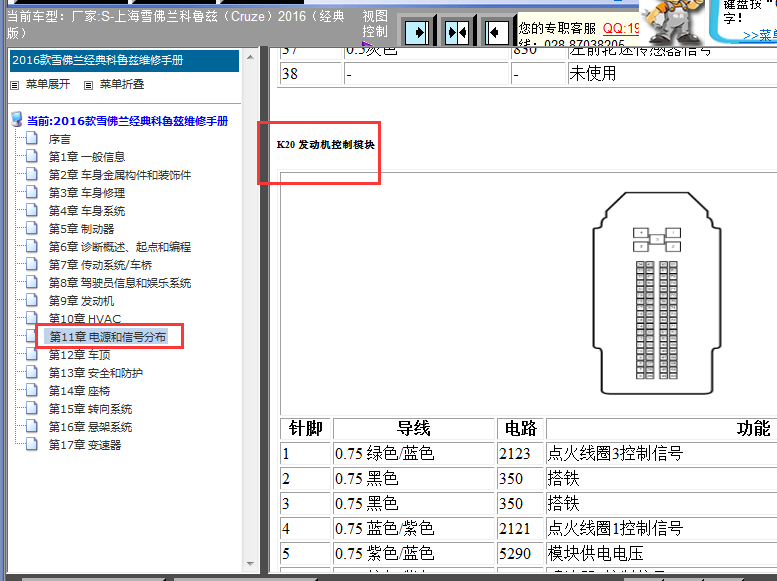Click the 菜单展开 list icon
Image resolution: width=777 pixels, height=581 pixels.
pos(15,85)
